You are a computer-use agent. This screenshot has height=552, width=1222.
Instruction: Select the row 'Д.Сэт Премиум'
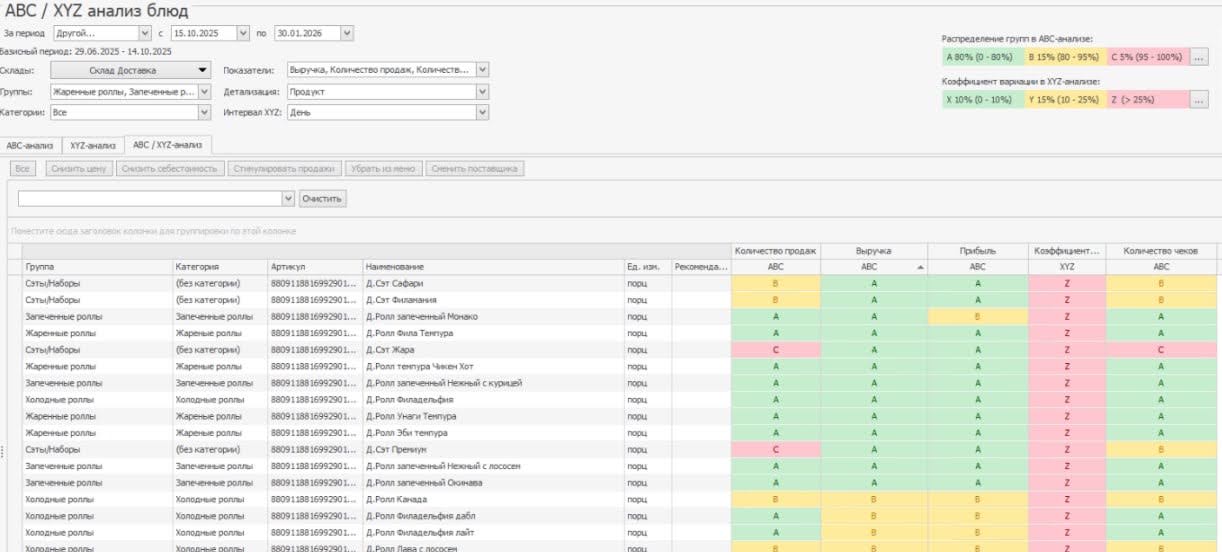click(x=618, y=450)
